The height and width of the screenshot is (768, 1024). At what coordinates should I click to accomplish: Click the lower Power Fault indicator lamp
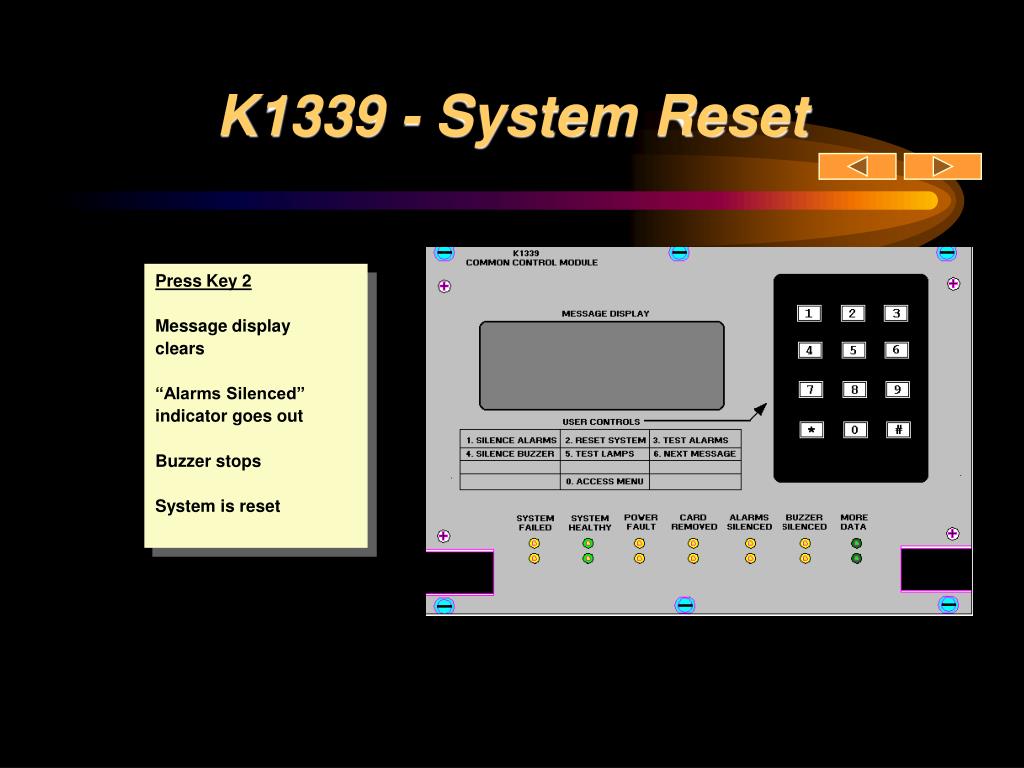[639, 559]
